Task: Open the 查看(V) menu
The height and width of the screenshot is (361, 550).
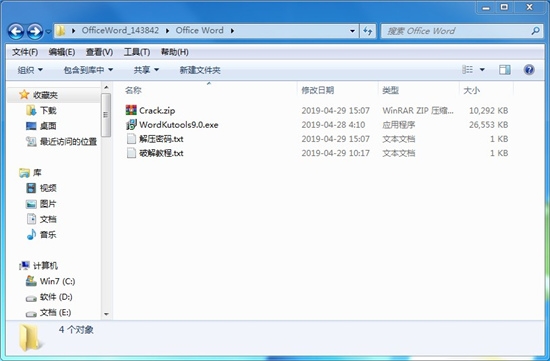Action: click(x=99, y=52)
